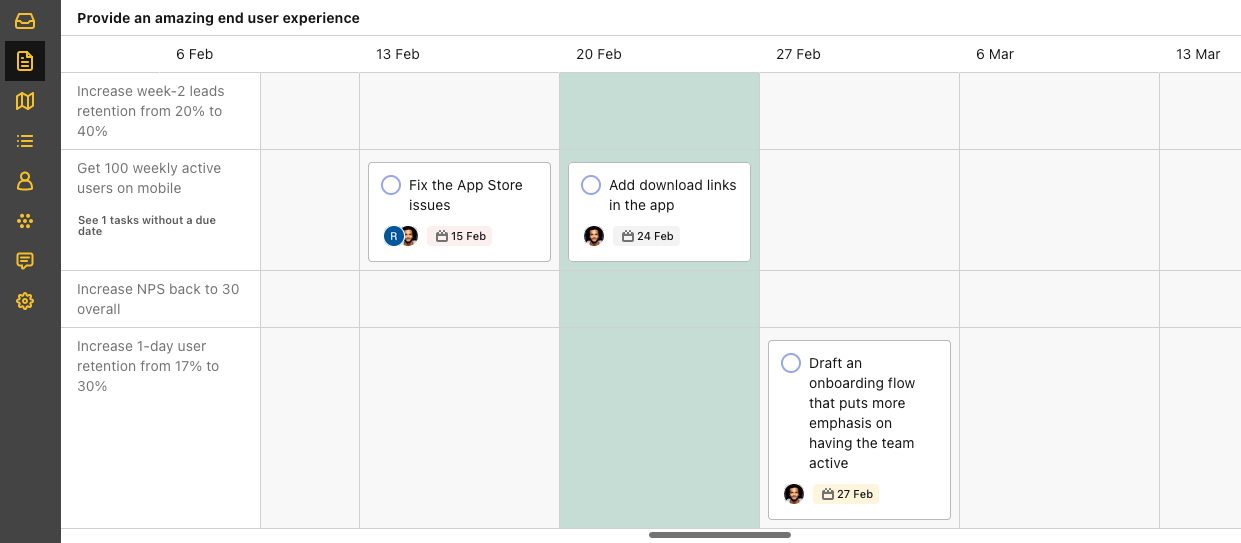Screen dimensions: 1241x543
Task: Open the roadmap map icon
Action: [x=25, y=101]
